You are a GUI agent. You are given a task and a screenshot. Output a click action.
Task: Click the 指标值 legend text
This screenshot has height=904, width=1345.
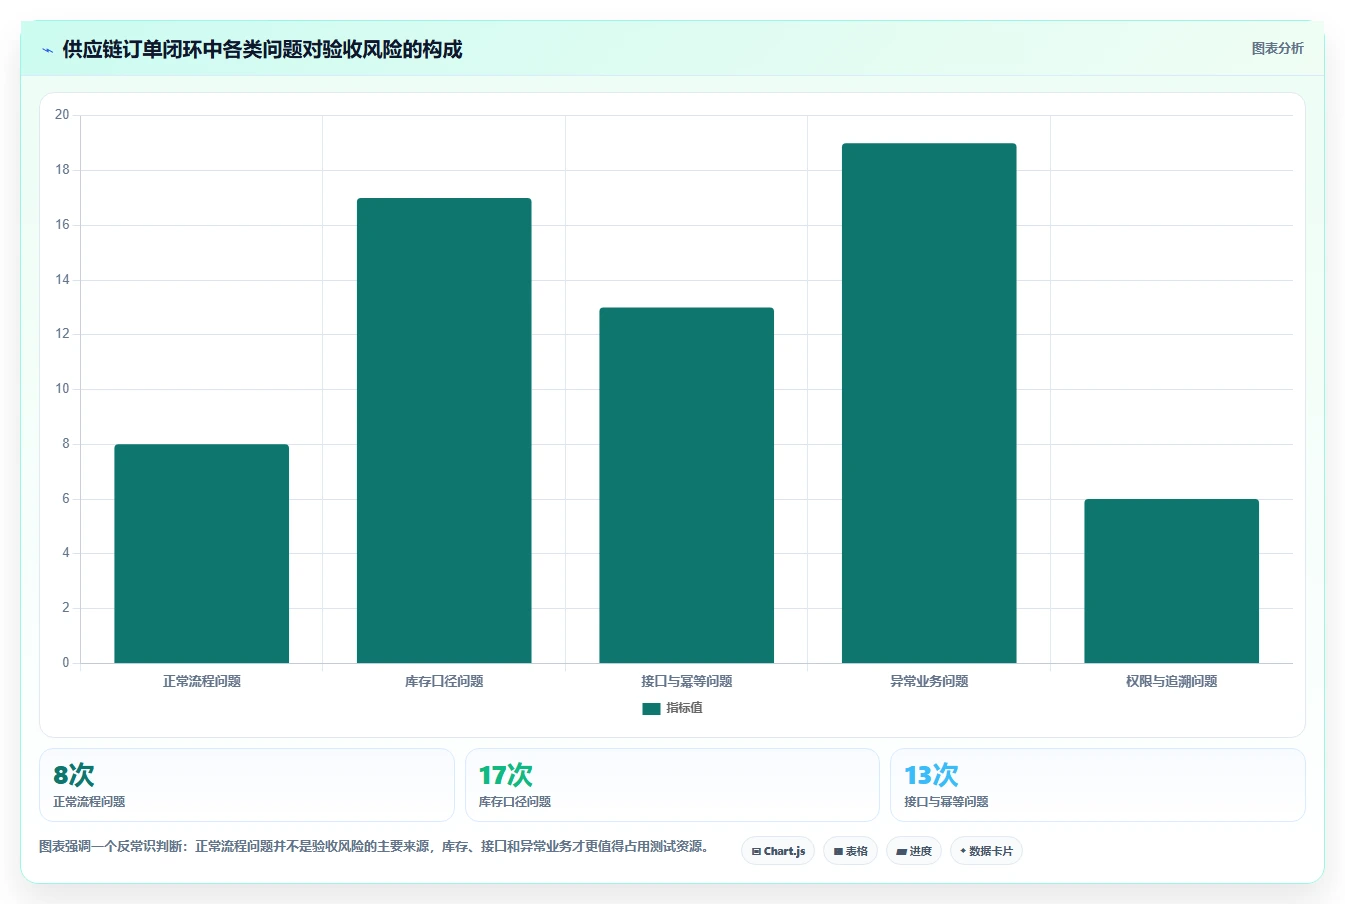(x=685, y=708)
